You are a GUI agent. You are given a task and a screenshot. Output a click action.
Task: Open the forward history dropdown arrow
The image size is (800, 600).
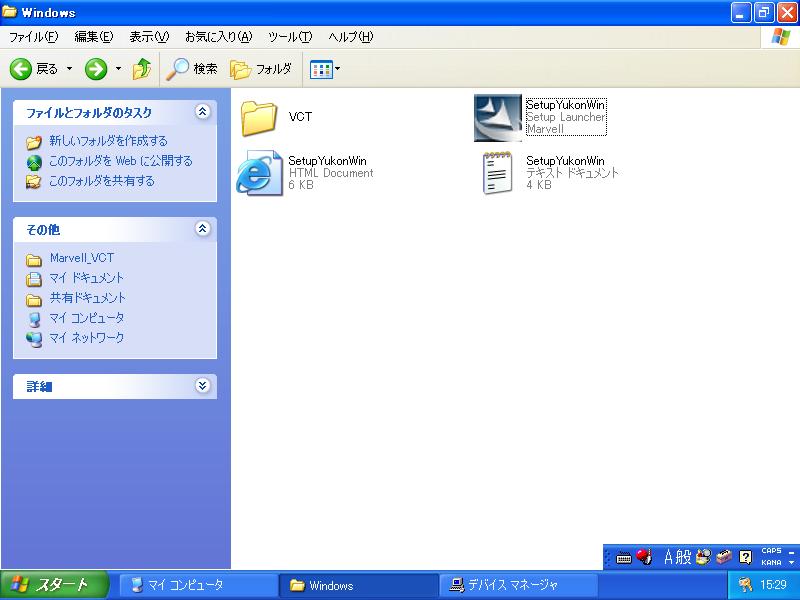click(x=118, y=69)
